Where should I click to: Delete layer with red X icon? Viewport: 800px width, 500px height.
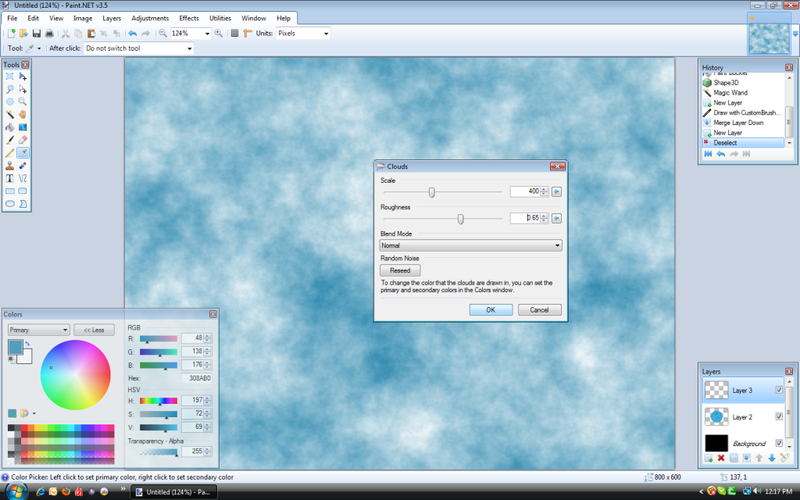(x=721, y=458)
